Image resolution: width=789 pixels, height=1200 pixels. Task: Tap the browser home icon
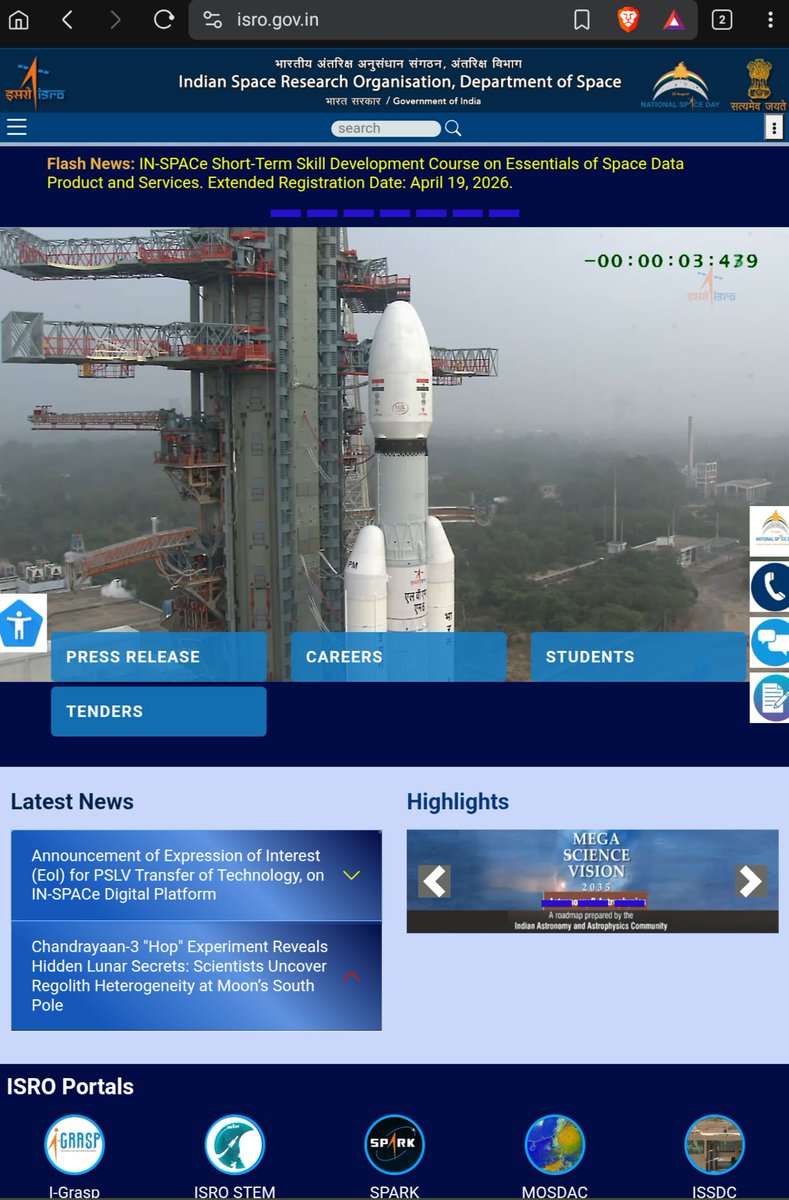click(x=19, y=19)
